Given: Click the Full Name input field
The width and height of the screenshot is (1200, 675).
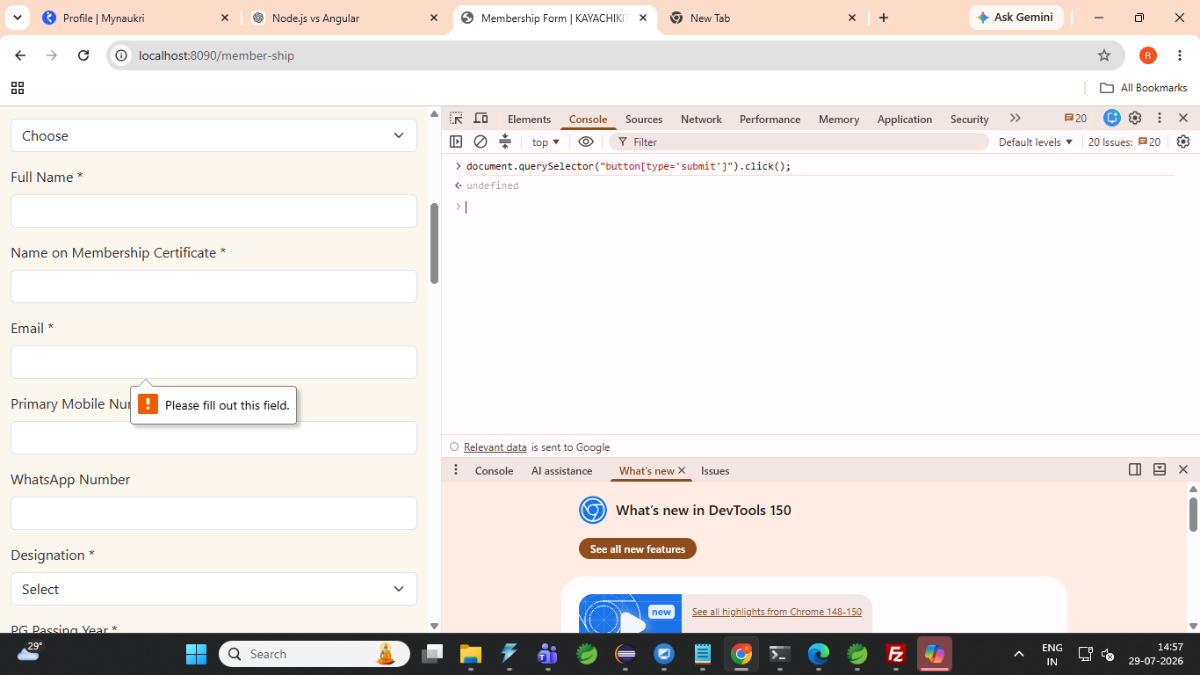Looking at the screenshot, I should (214, 211).
